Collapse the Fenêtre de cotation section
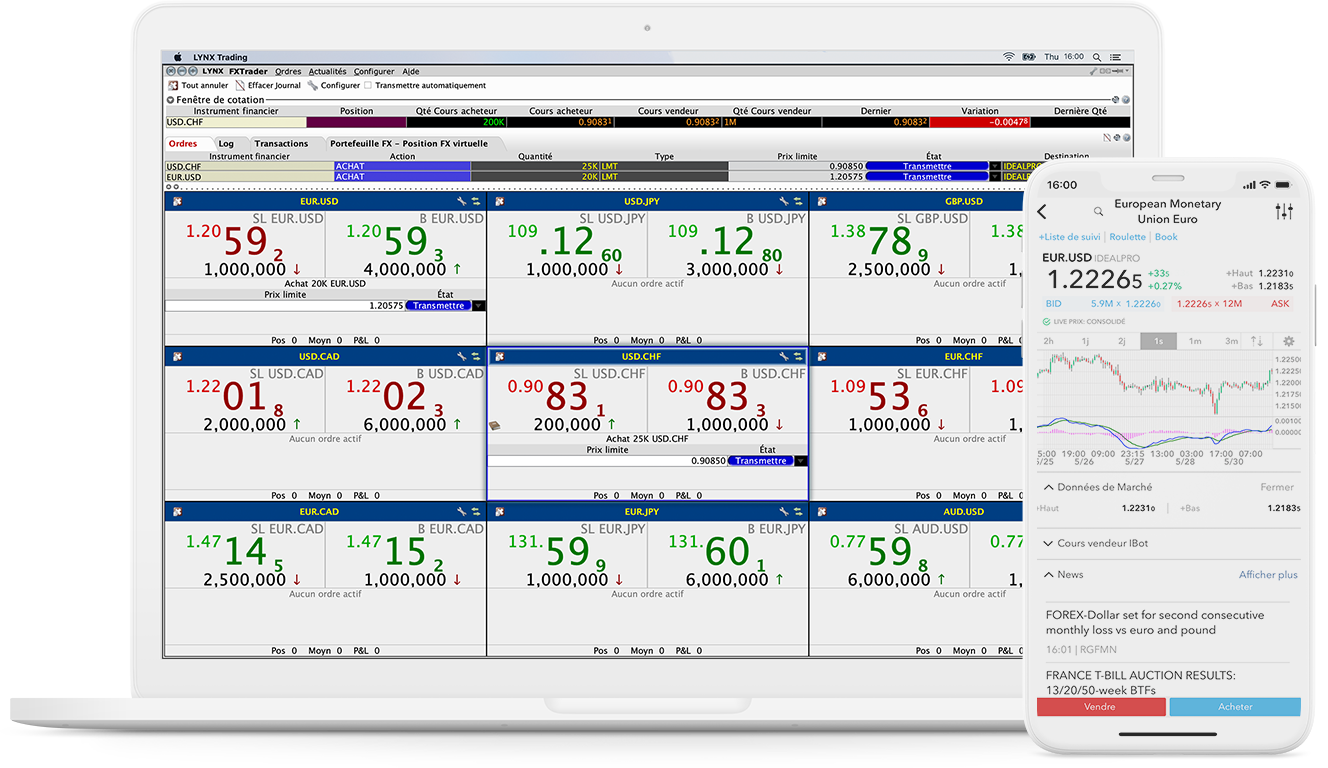Viewport: 1328px width, 768px height. coord(170,100)
